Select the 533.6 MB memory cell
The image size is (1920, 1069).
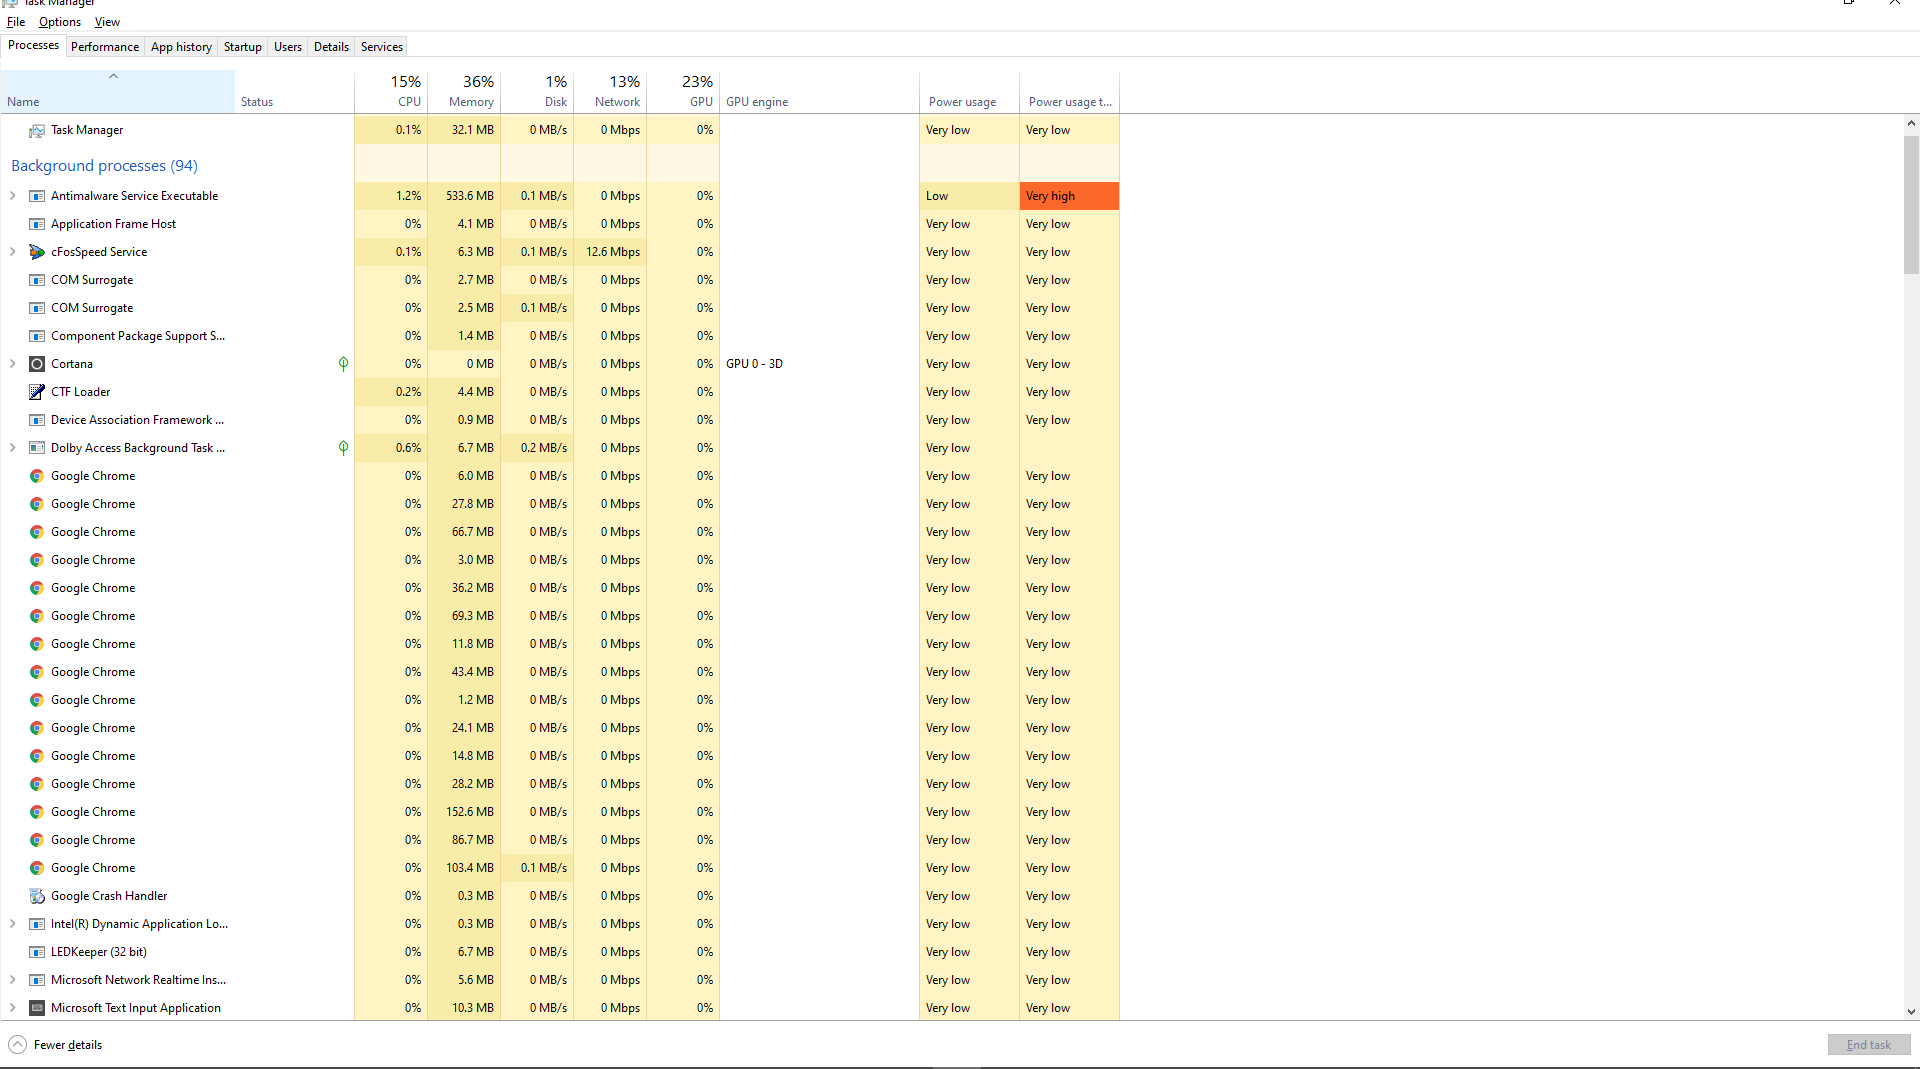pyautogui.click(x=464, y=196)
